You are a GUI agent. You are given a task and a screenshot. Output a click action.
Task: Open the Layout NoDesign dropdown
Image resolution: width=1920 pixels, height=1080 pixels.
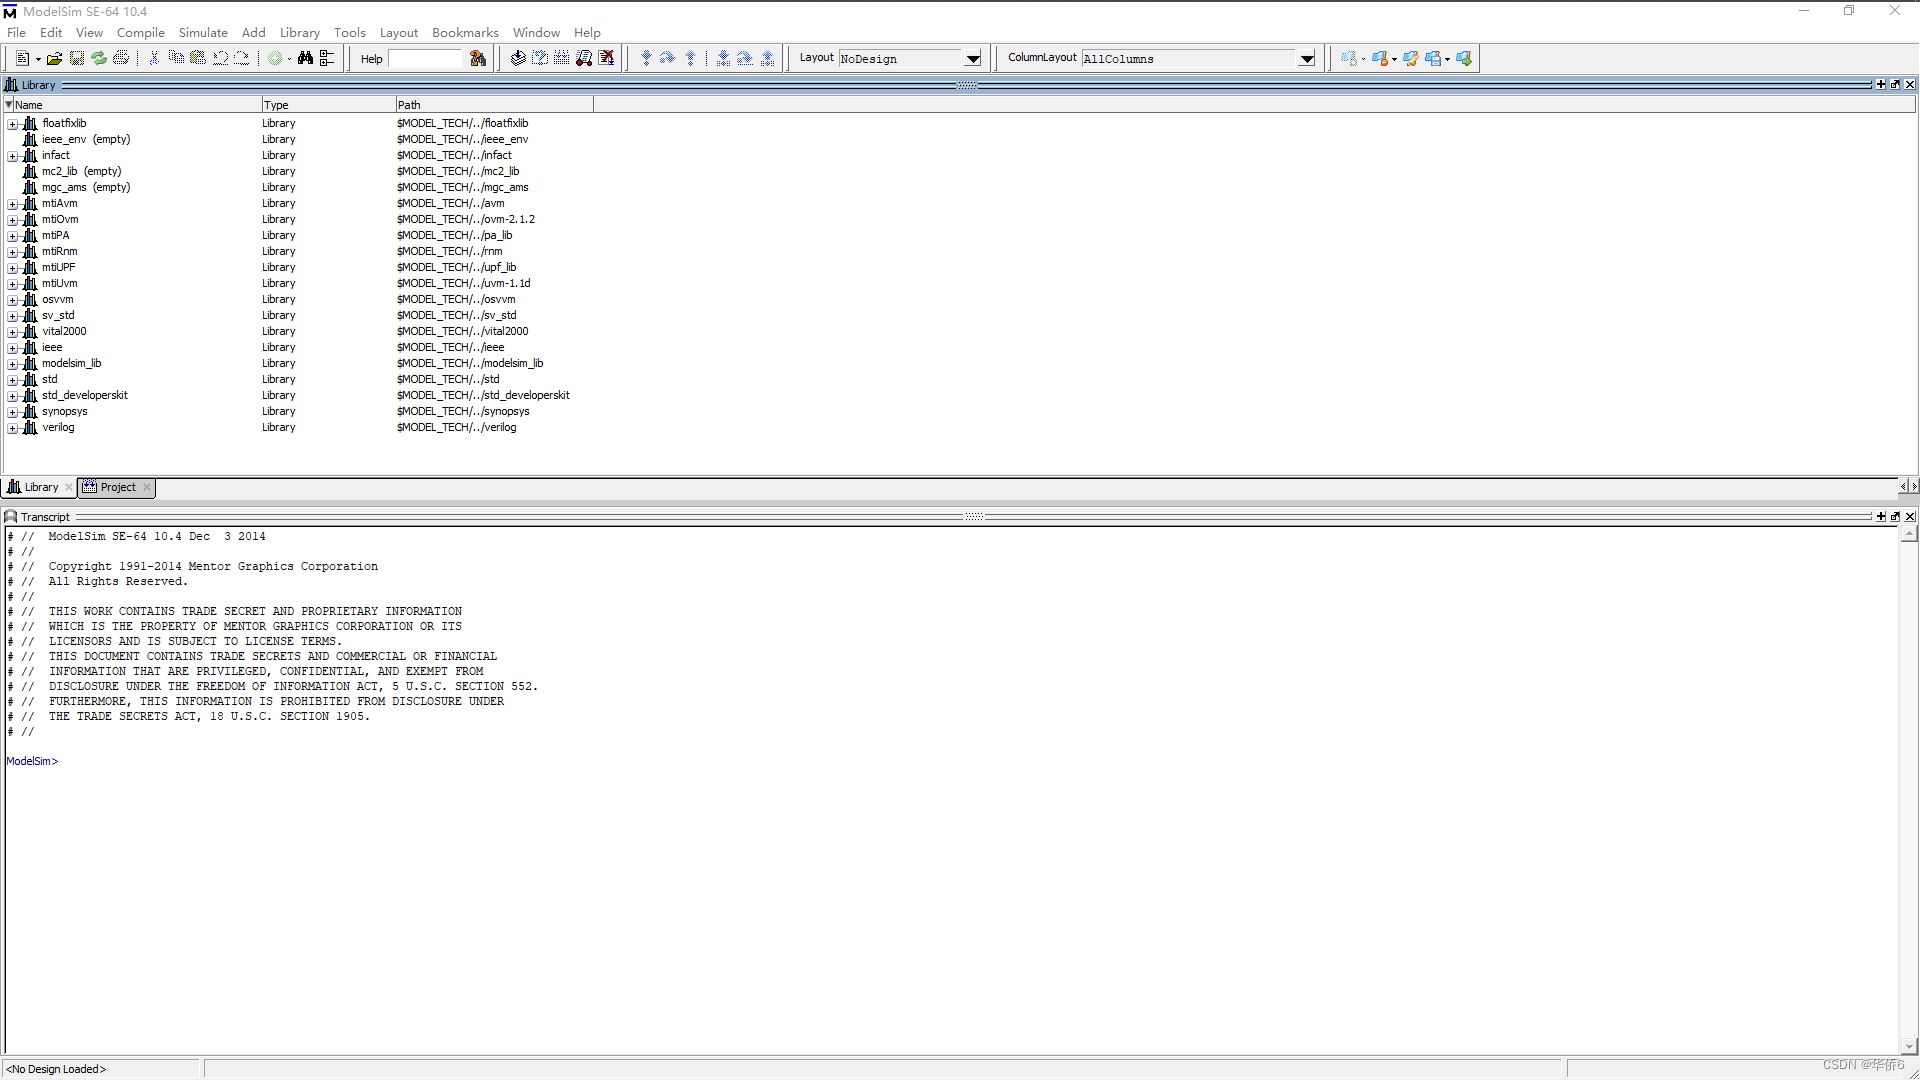tap(973, 59)
